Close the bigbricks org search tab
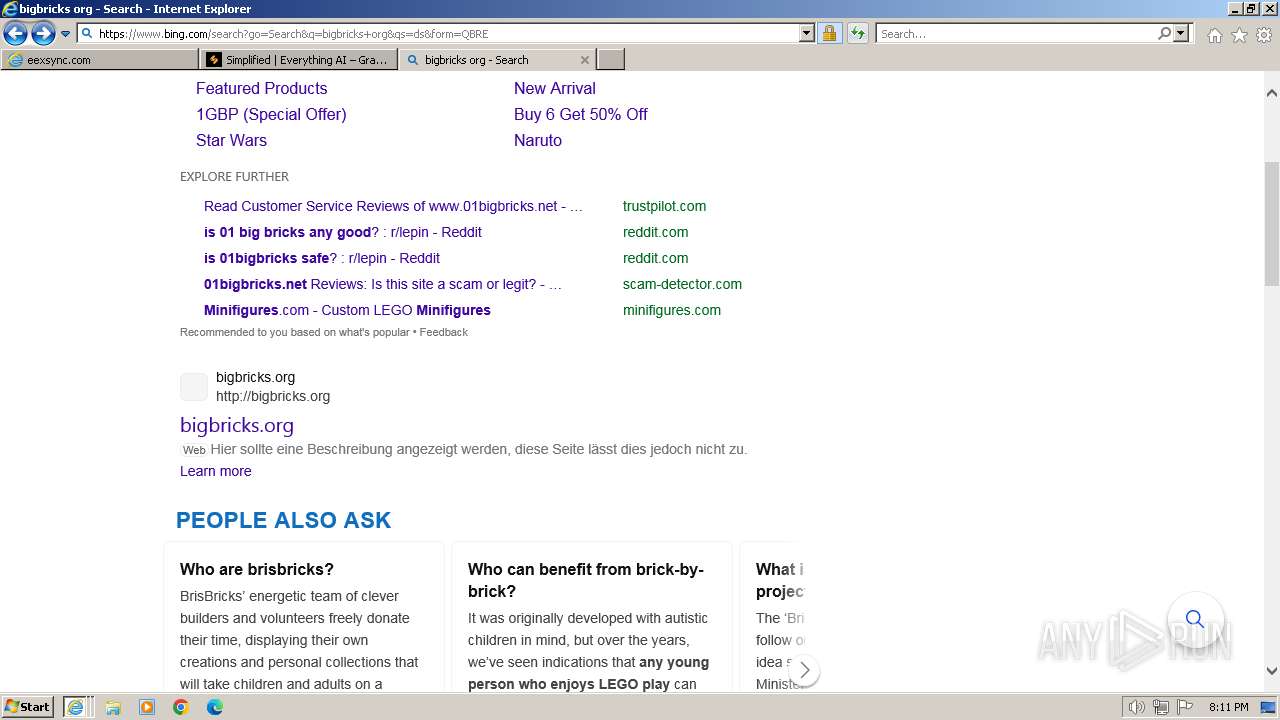Screen dimensions: 1280x720 click(x=585, y=60)
